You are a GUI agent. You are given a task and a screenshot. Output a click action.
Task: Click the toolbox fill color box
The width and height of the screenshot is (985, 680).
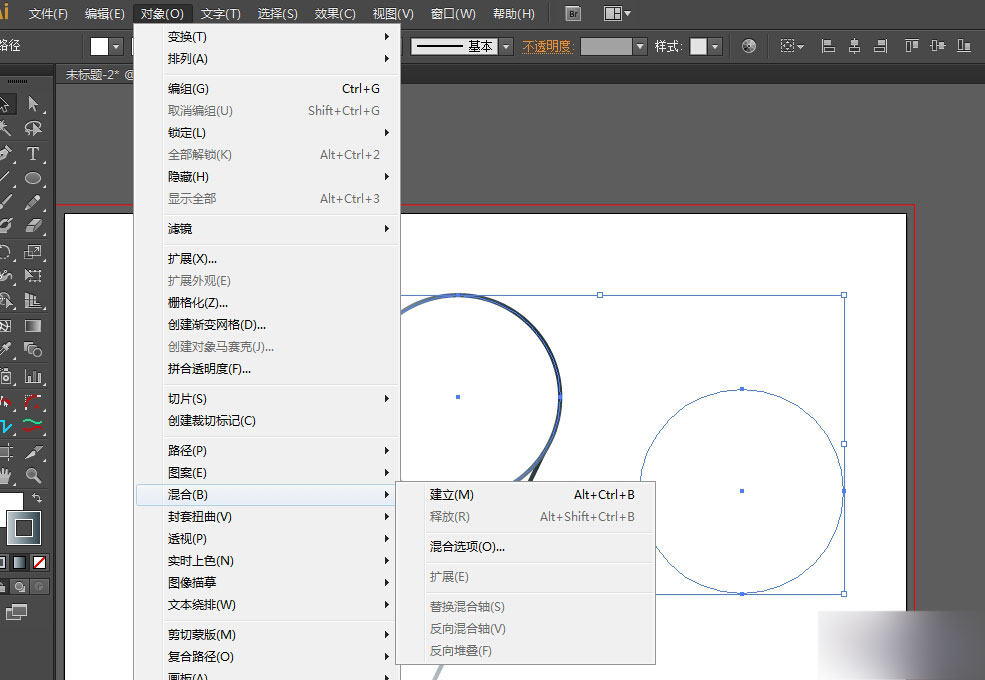[10, 502]
